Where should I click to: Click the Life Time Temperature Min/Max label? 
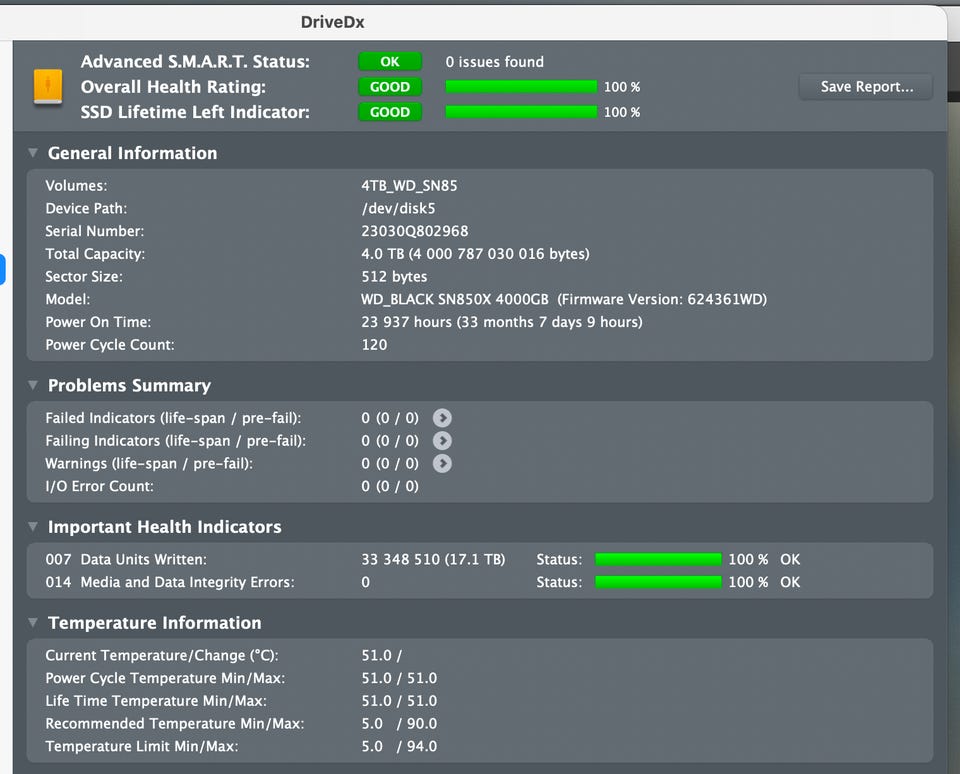(x=156, y=701)
